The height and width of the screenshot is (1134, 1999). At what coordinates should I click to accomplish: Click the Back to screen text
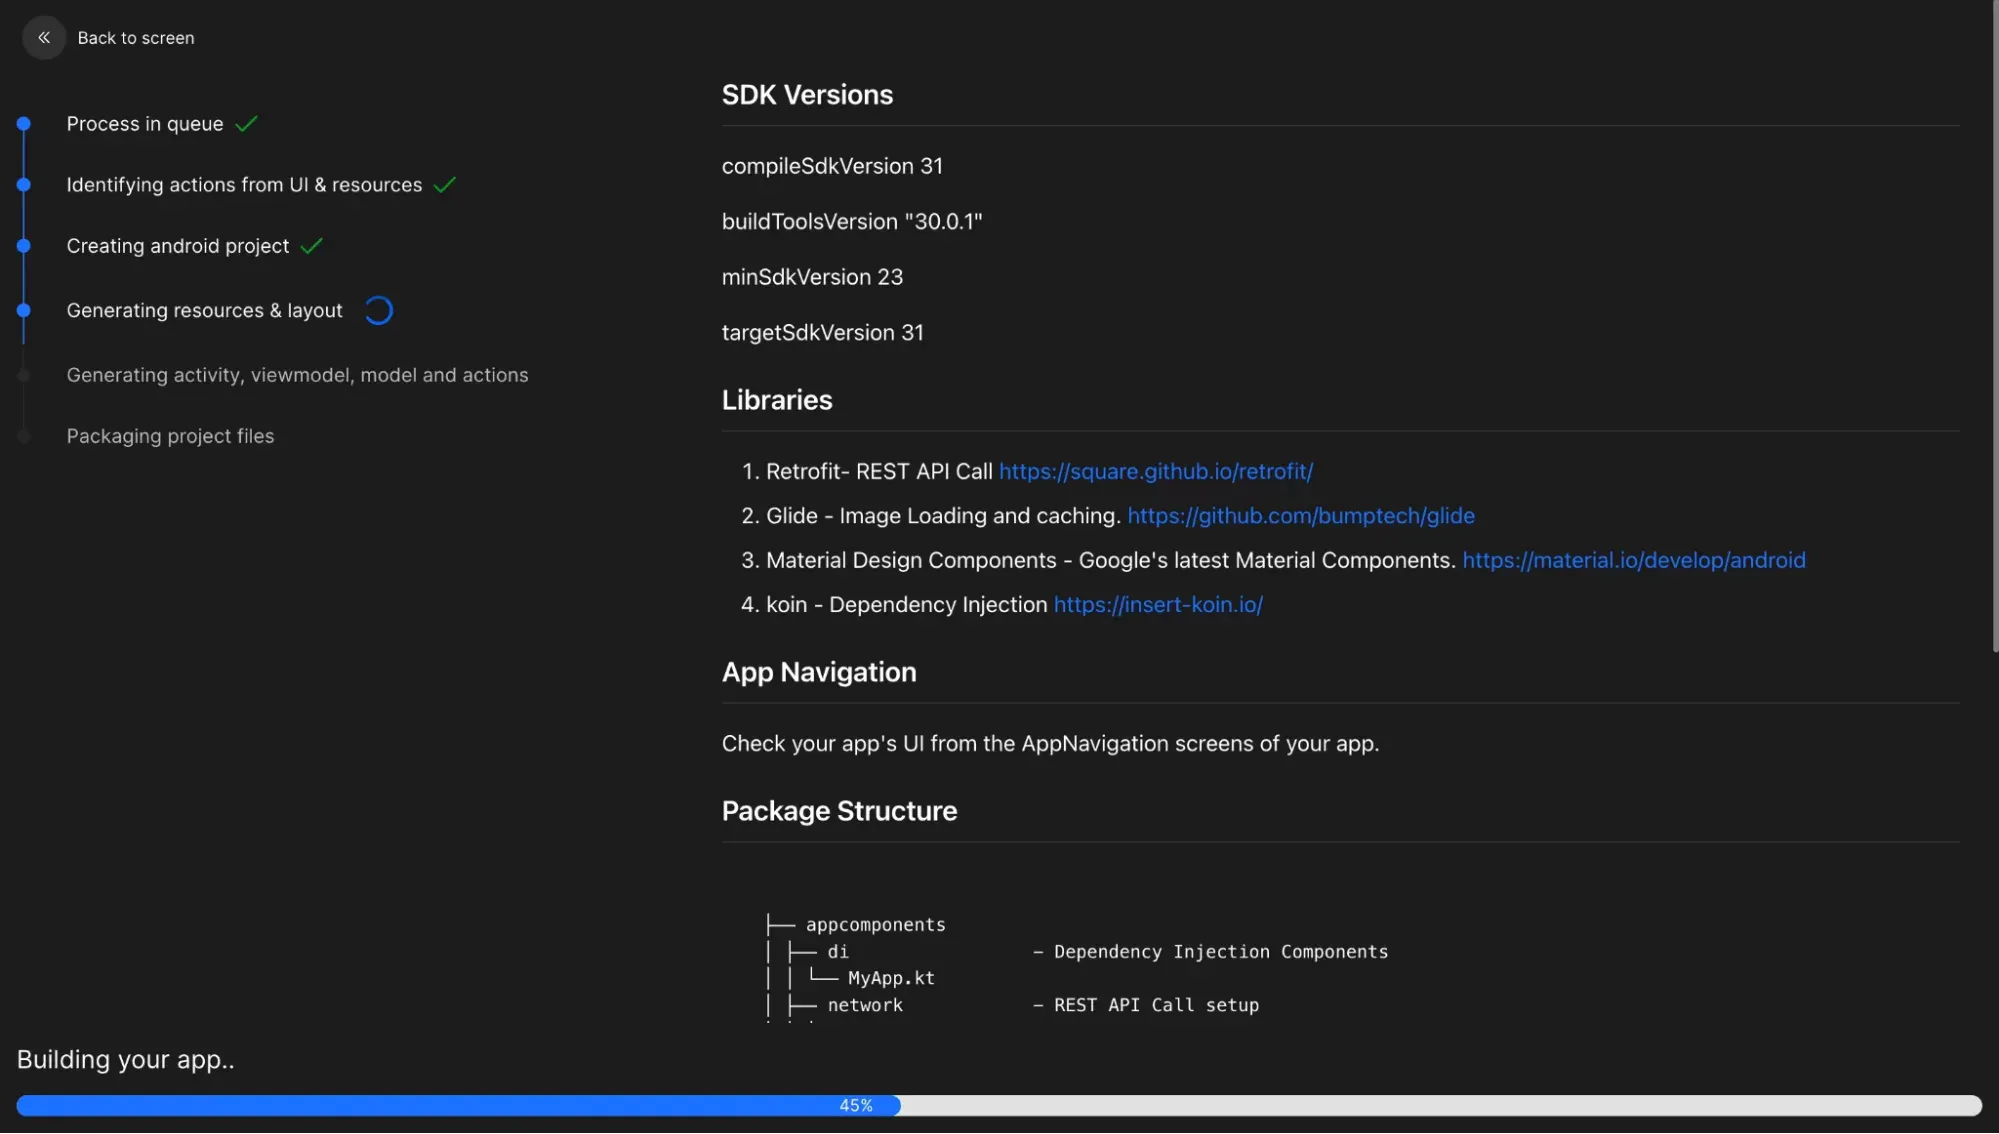(x=136, y=38)
